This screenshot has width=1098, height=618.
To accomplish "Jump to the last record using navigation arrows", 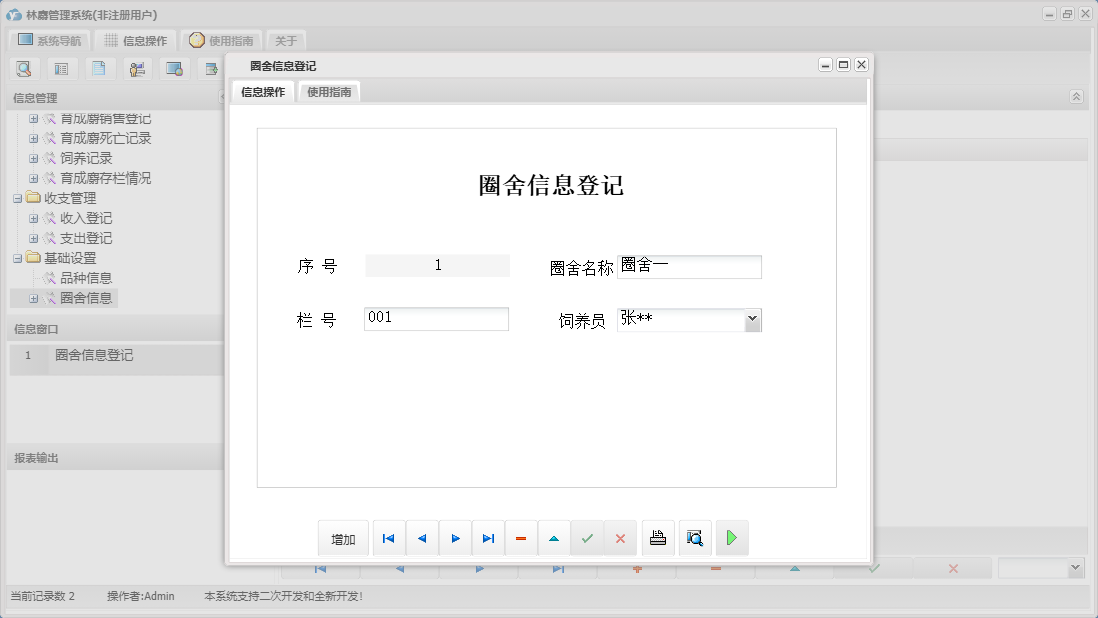I will click(488, 537).
